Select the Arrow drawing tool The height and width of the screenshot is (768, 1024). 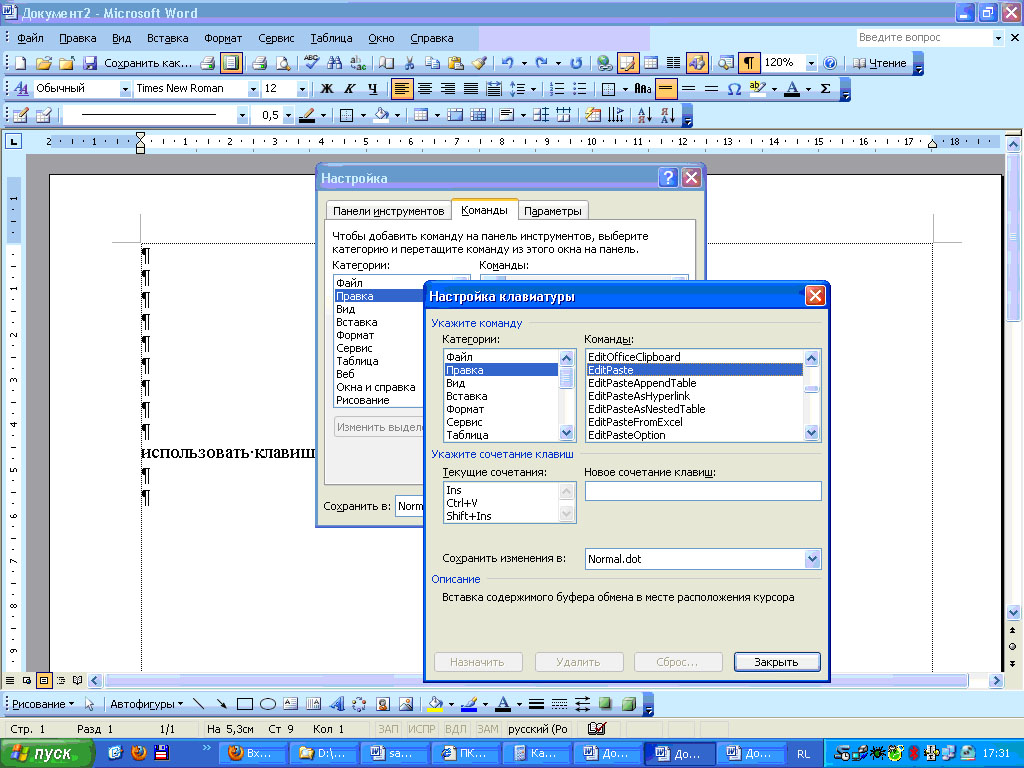coord(221,704)
